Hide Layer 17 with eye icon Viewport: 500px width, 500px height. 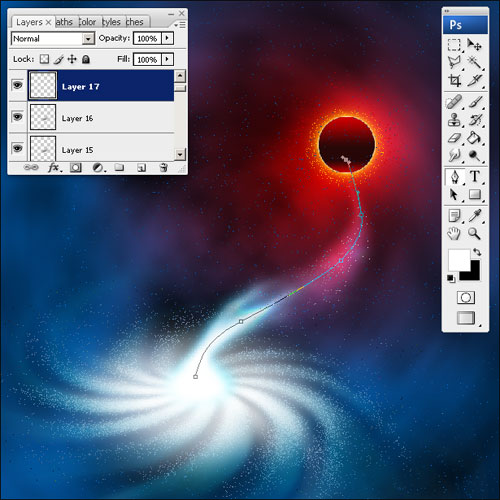(18, 85)
